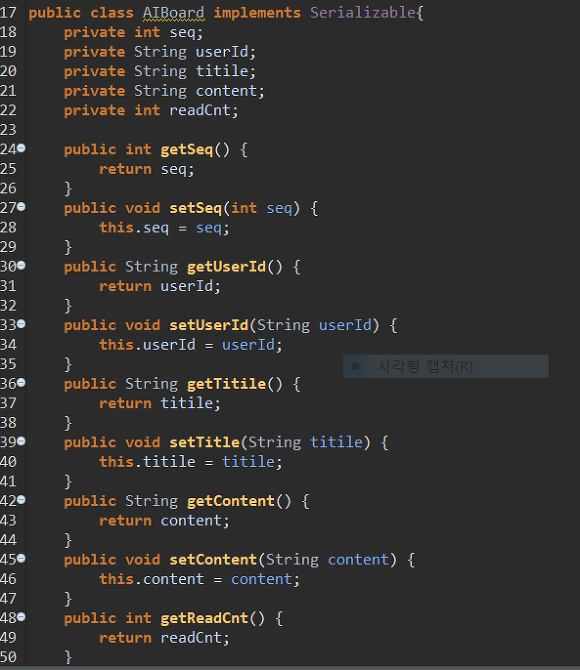
Task: Click 'return titile;' on line 37
Action: coord(160,403)
